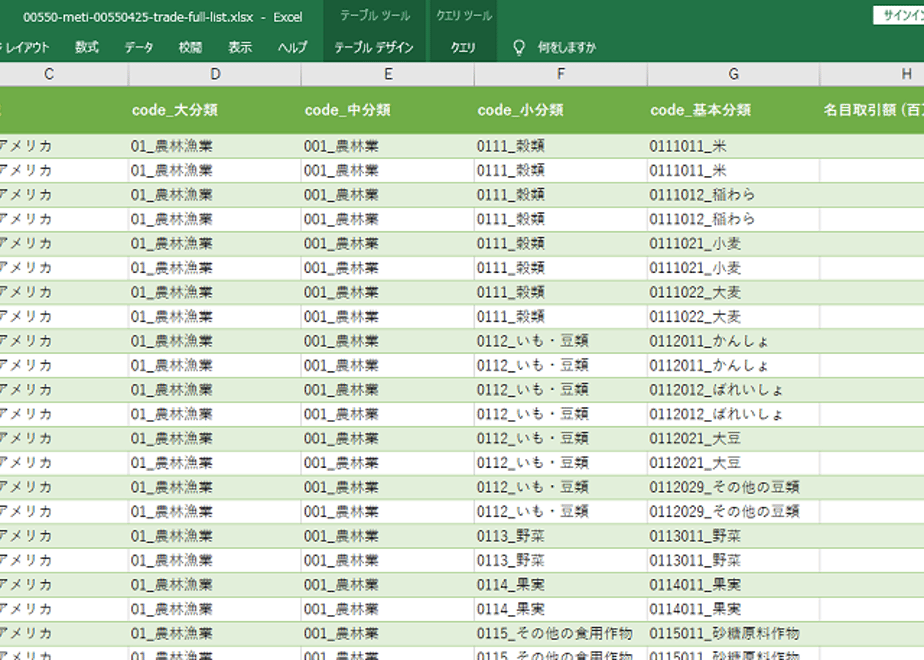Select first 0112011_かんしょ cell
The width and height of the screenshot is (924, 660).
pyautogui.click(x=733, y=341)
